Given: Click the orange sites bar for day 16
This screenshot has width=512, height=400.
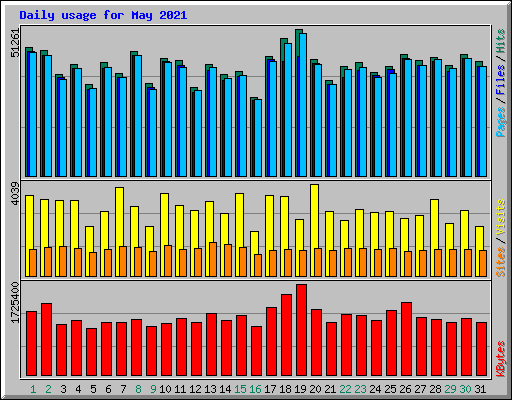Looking at the screenshot, I should pyautogui.click(x=258, y=265).
